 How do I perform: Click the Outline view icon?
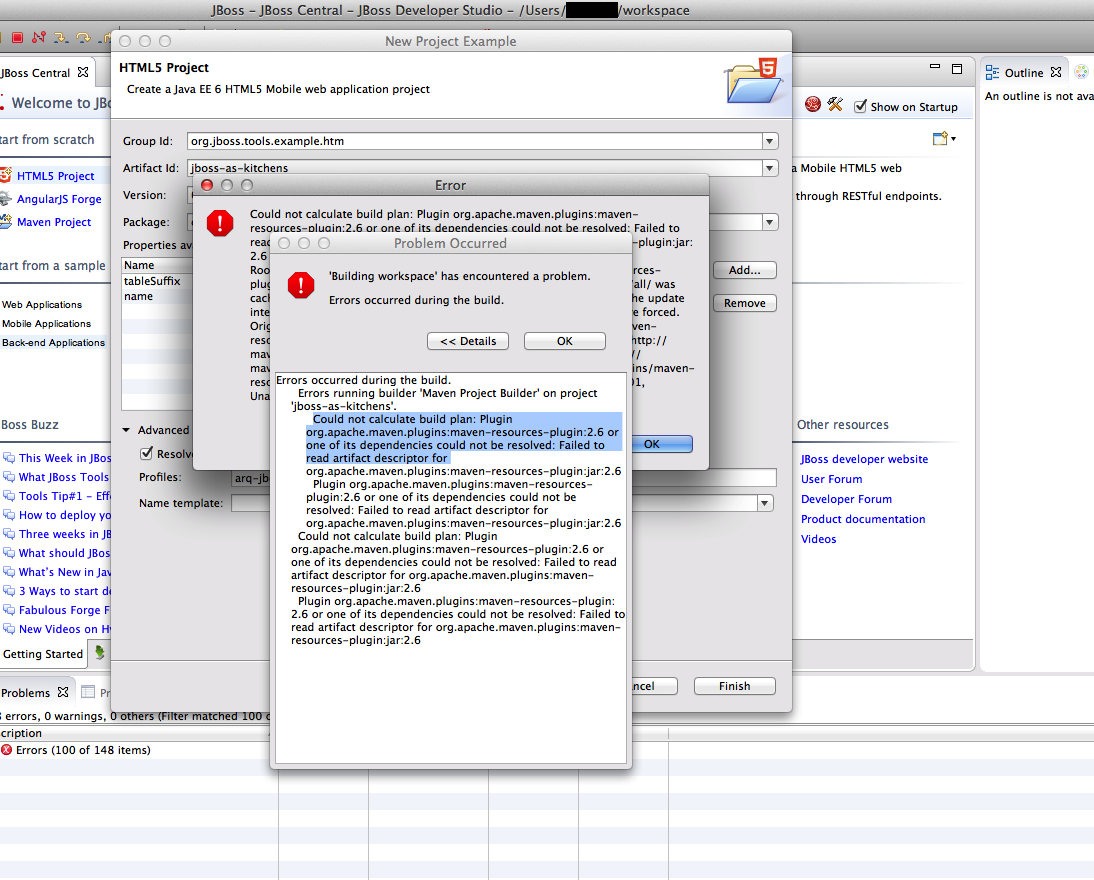[992, 73]
